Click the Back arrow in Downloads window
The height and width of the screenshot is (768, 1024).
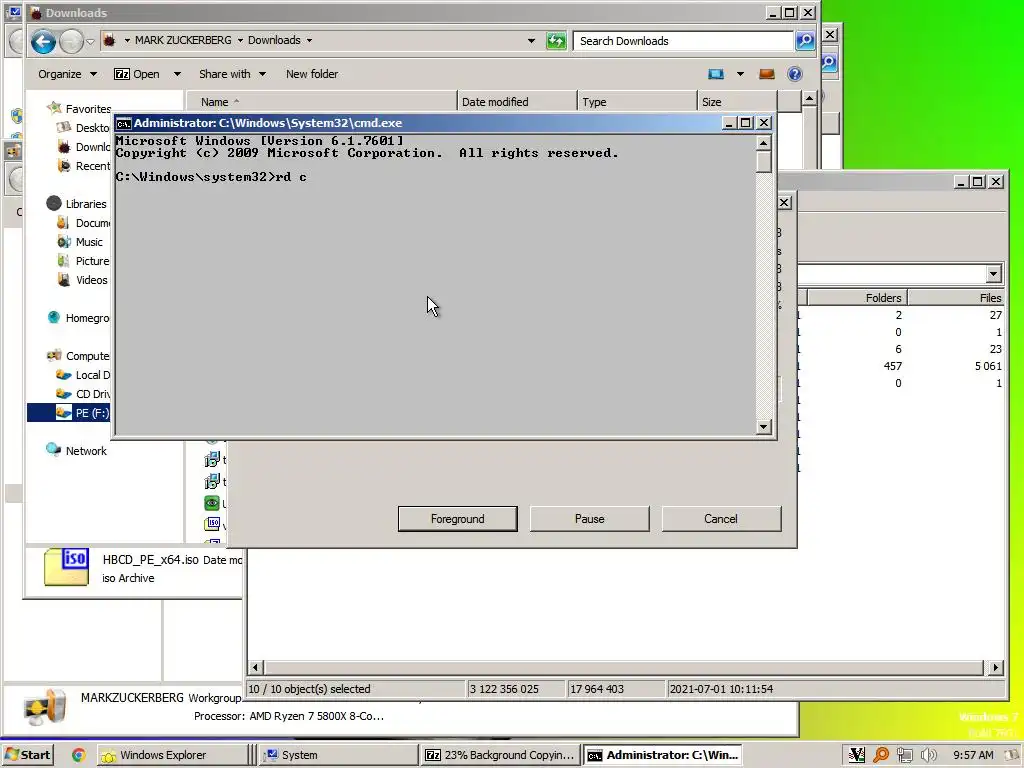click(42, 42)
